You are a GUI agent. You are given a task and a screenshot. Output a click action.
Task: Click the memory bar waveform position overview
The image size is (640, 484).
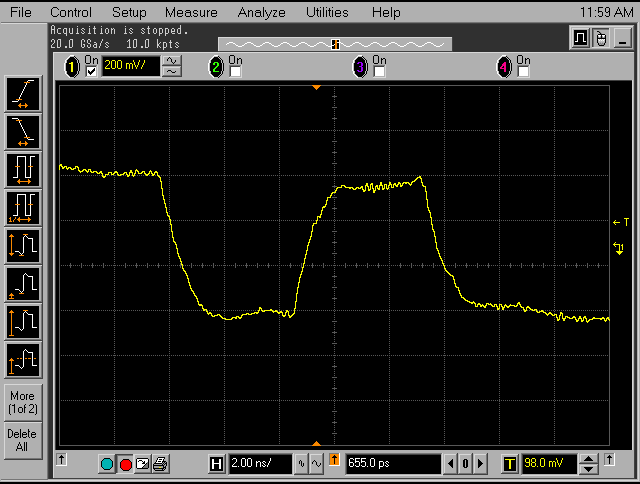[x=335, y=44]
